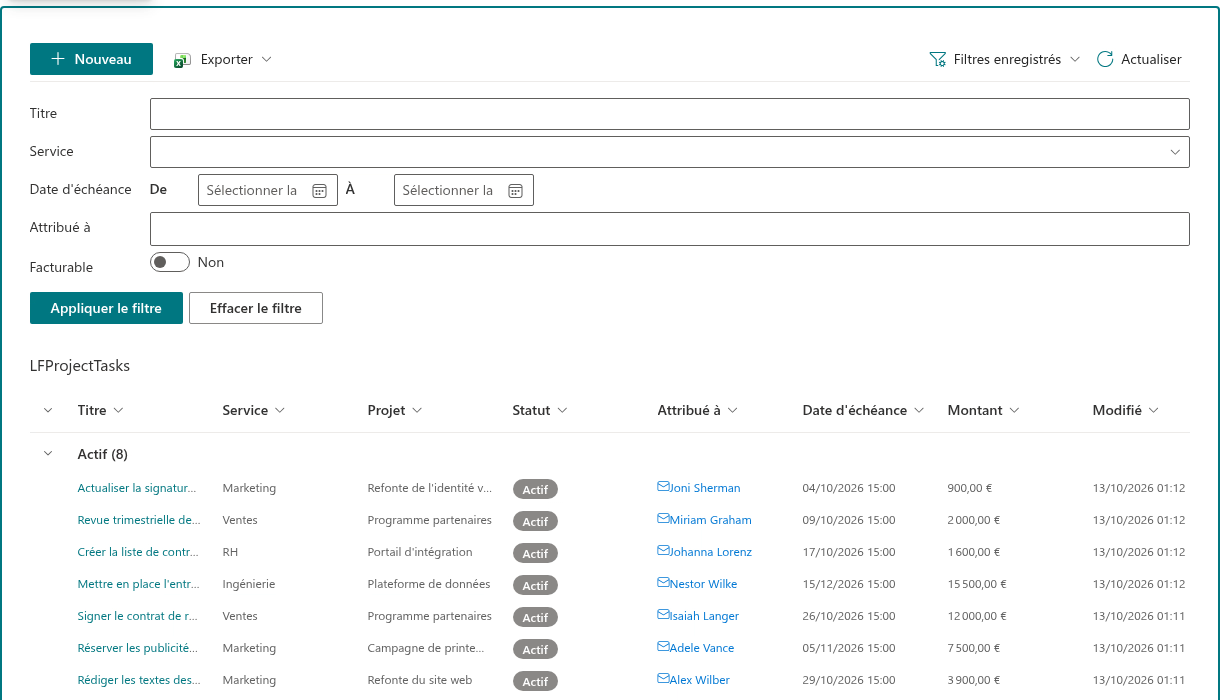
Task: Open the task 'Signer le contrat de r...'
Action: [137, 616]
